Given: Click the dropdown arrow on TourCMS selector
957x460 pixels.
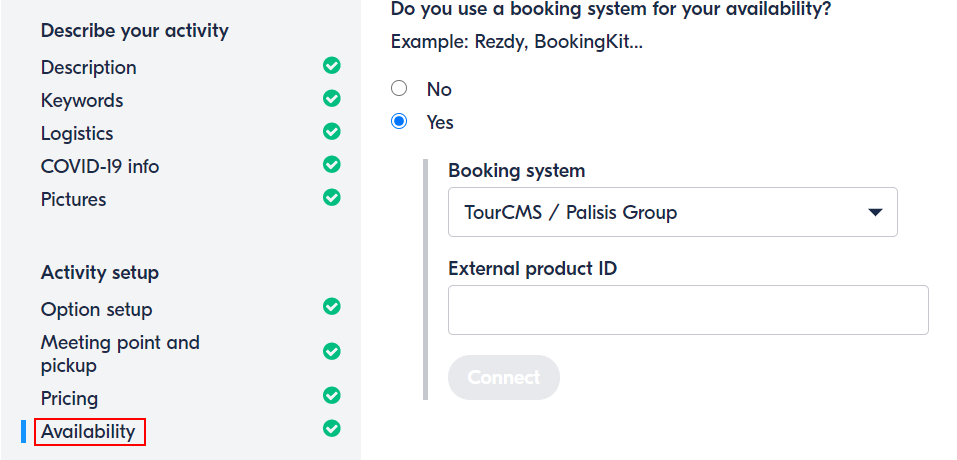Looking at the screenshot, I should (875, 212).
